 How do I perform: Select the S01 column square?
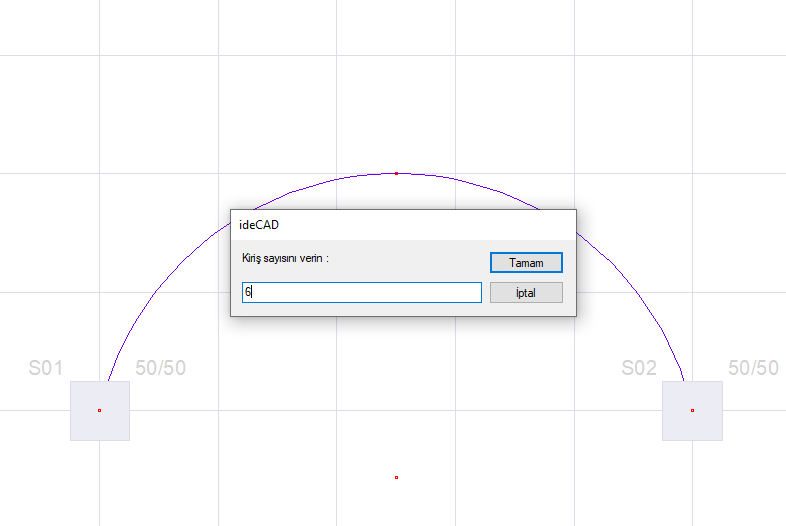coord(85,425)
